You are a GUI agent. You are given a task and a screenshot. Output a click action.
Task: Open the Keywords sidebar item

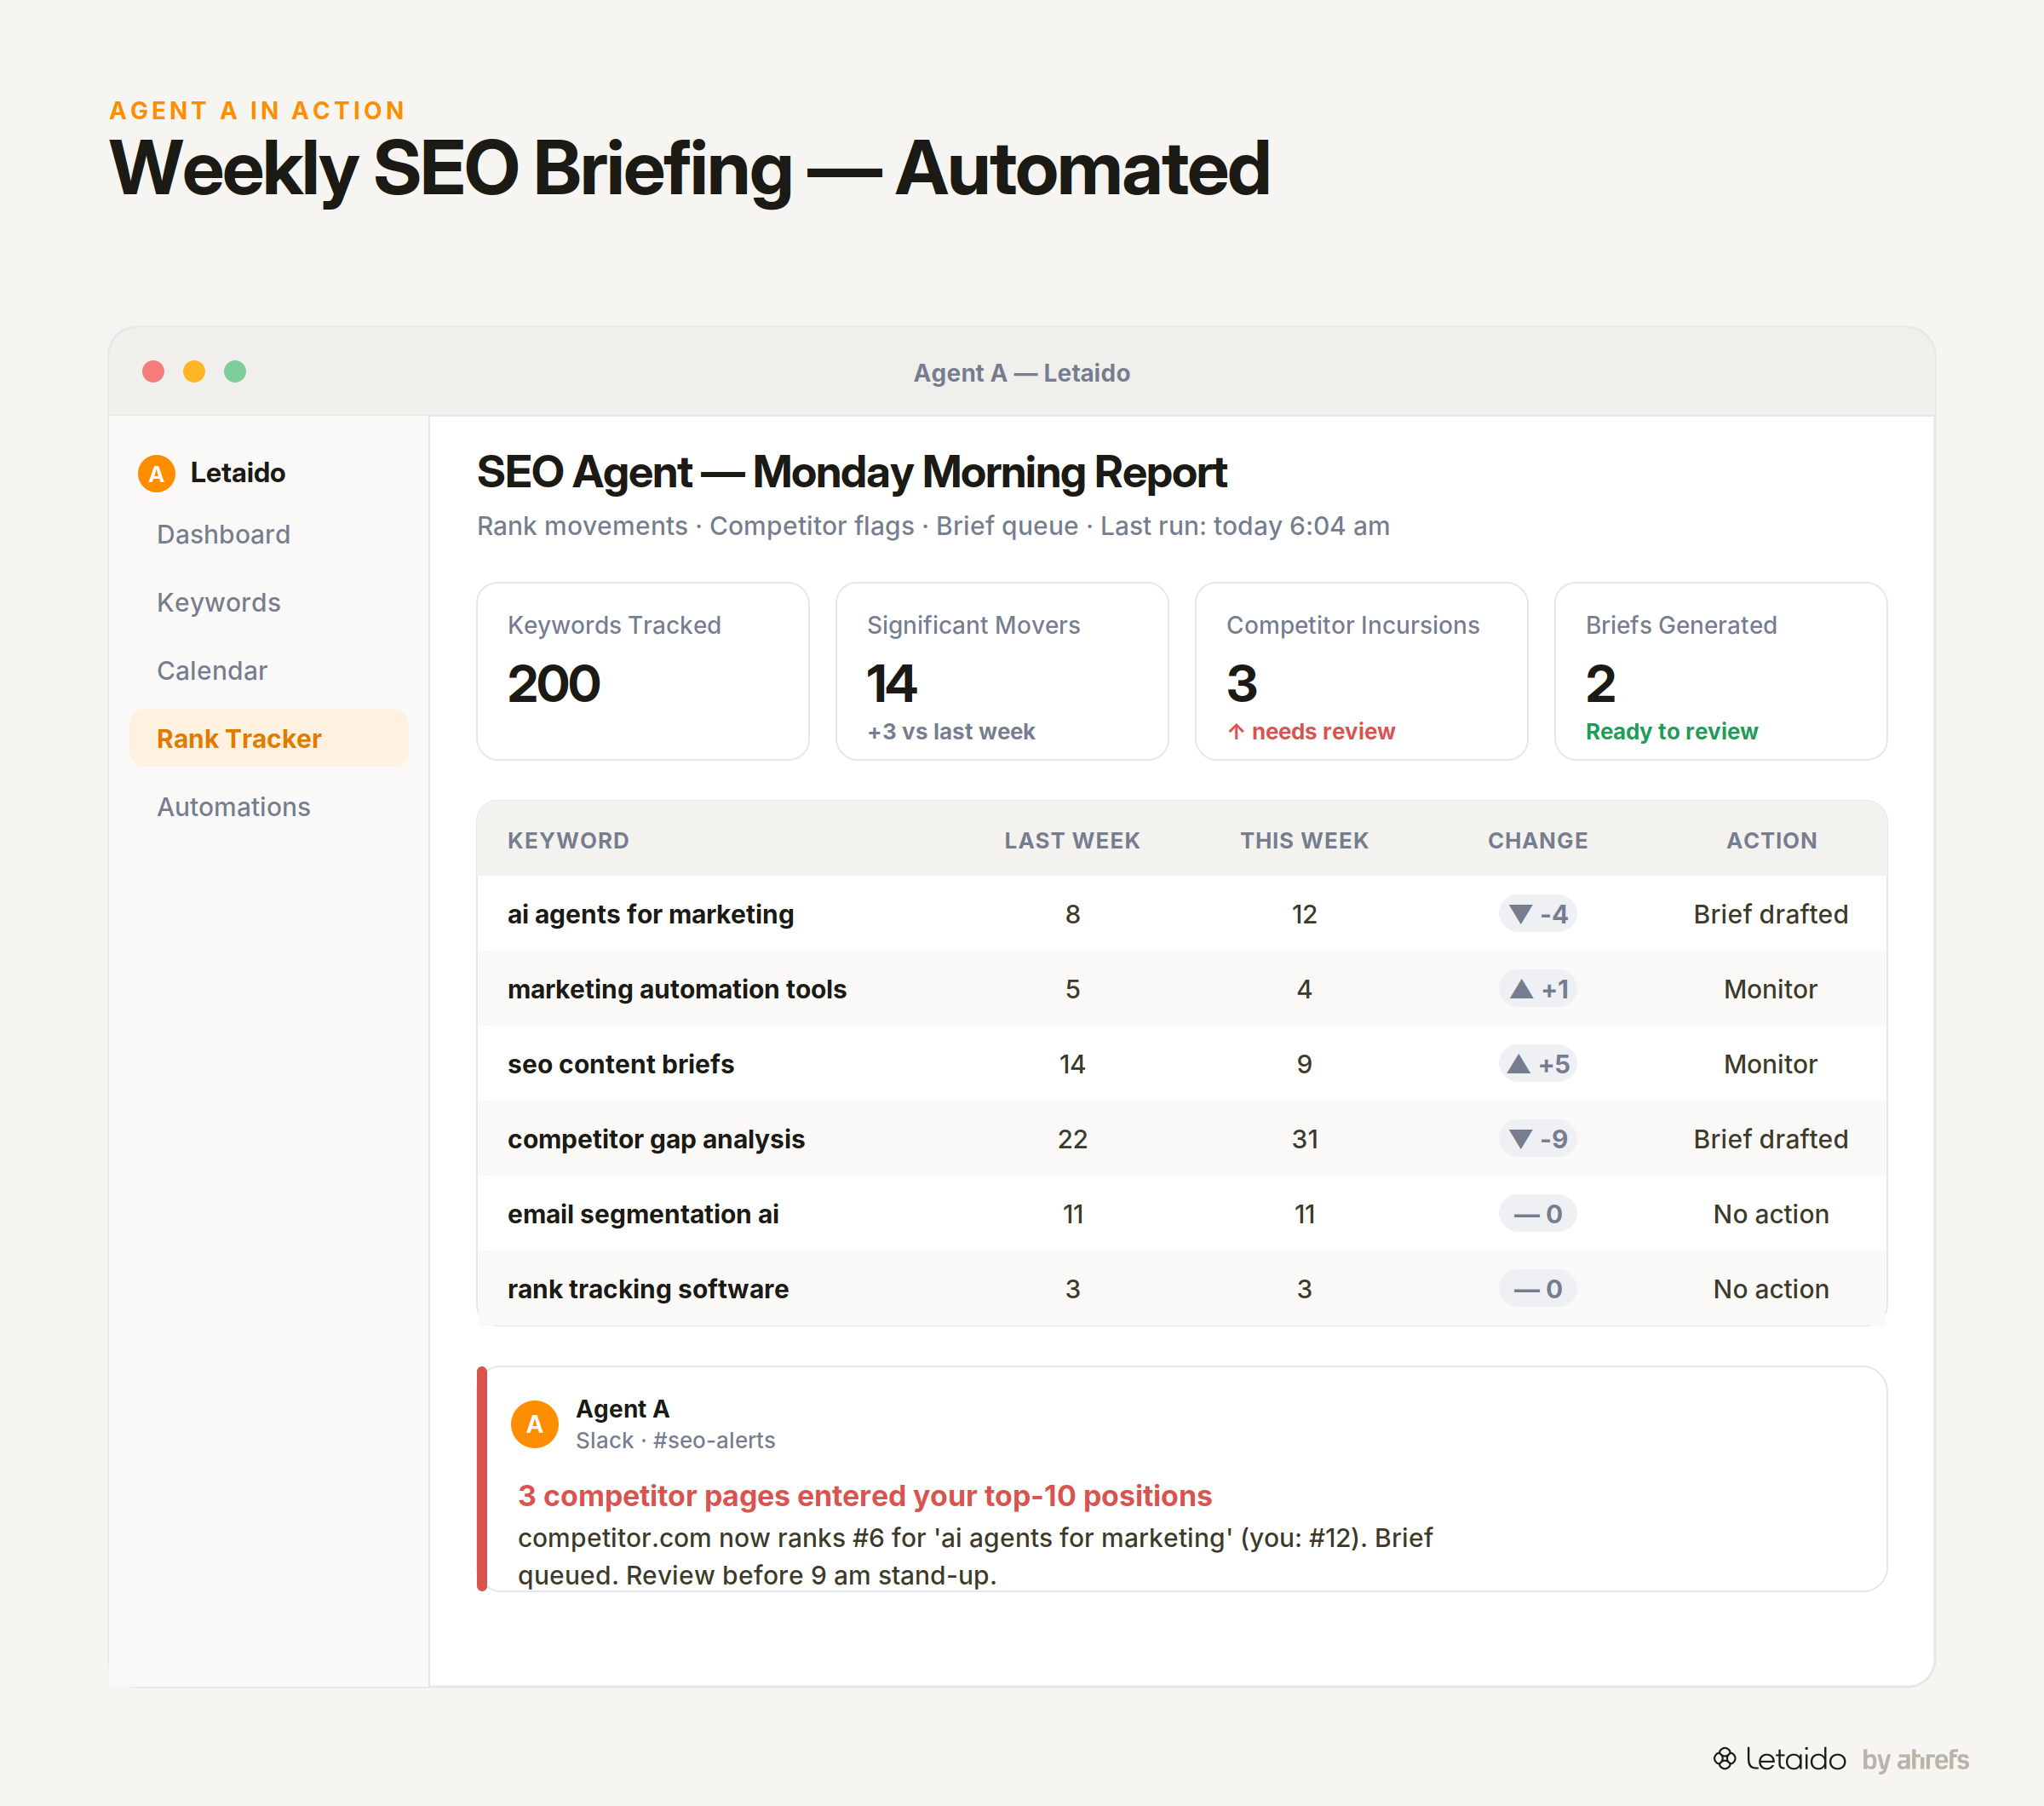(x=218, y=602)
